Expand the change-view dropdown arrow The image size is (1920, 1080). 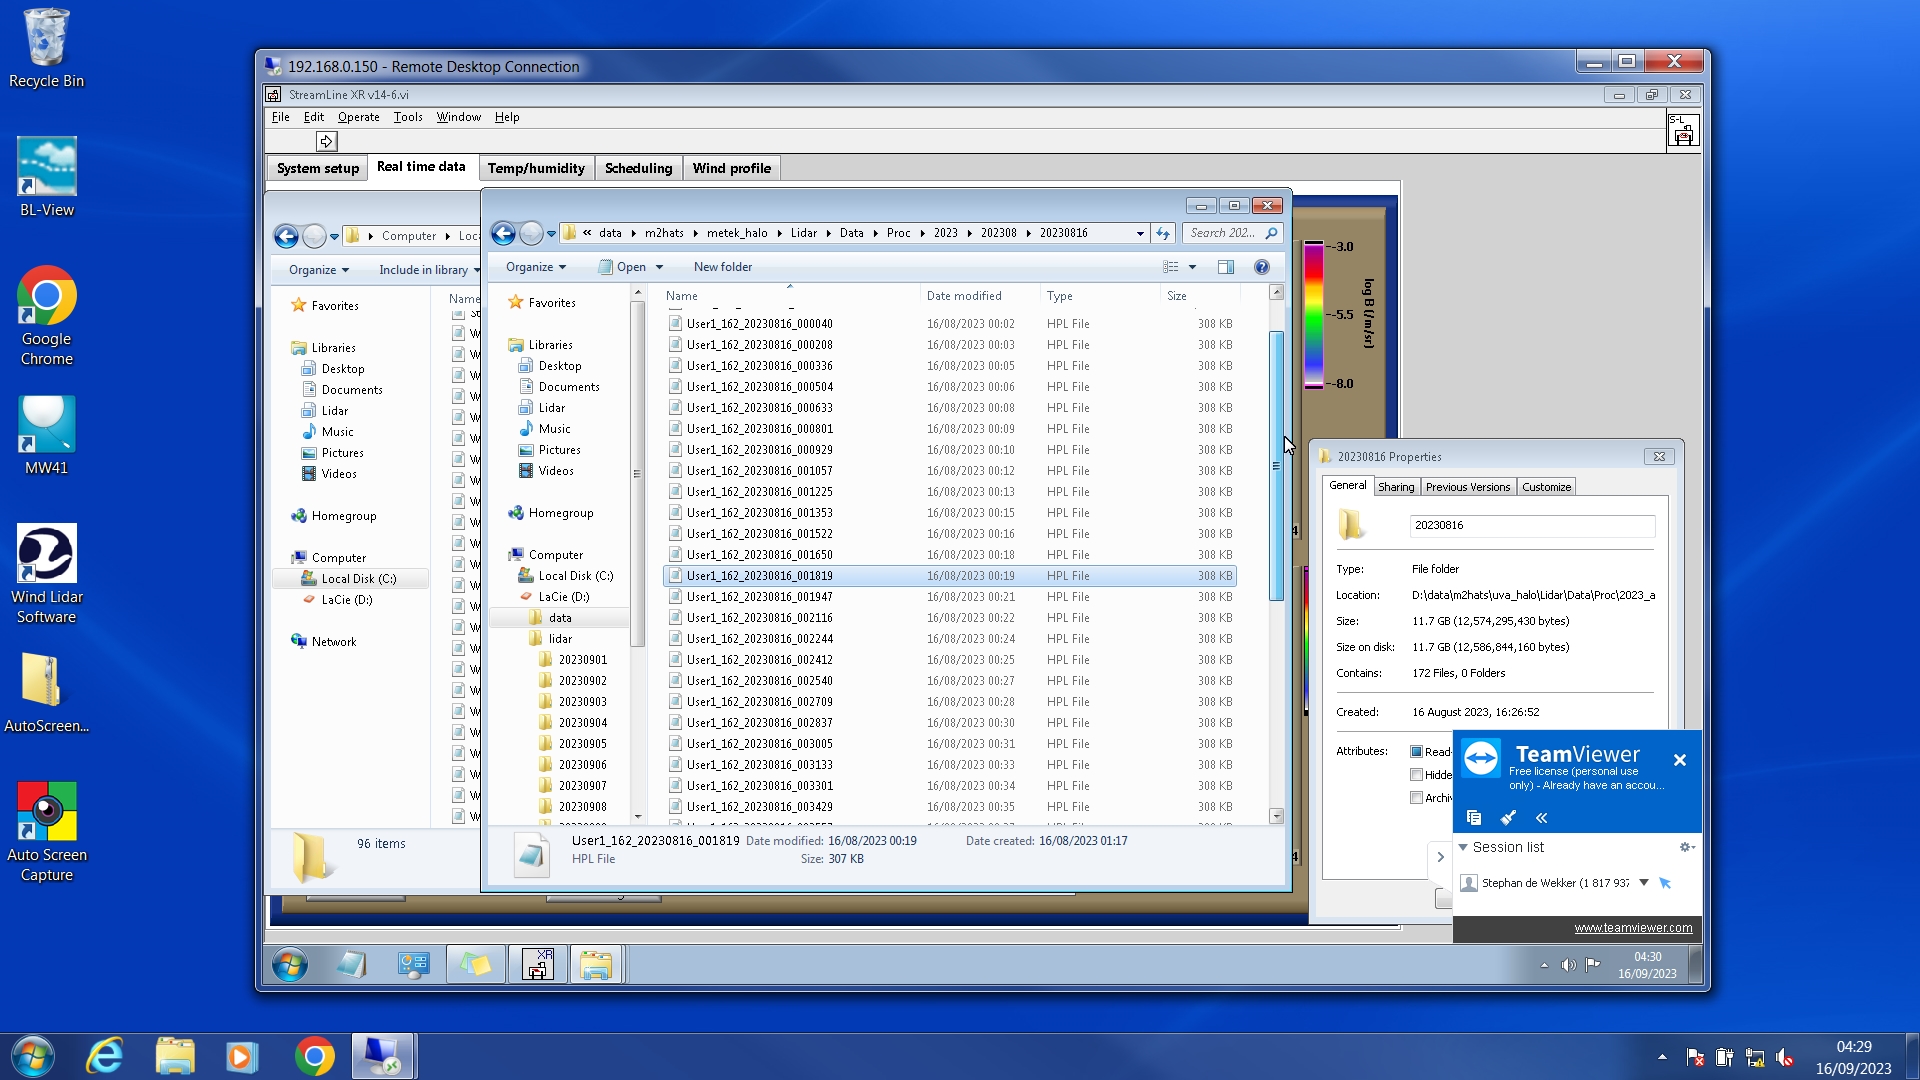[x=1192, y=267]
